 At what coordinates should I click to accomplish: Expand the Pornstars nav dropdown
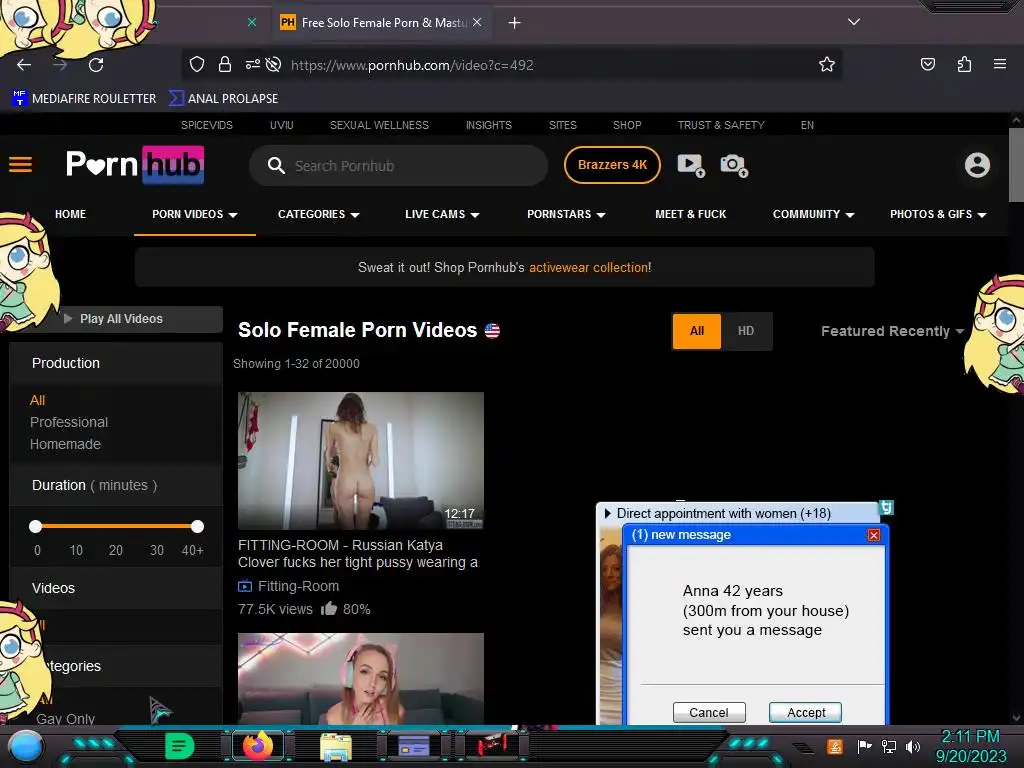566,214
